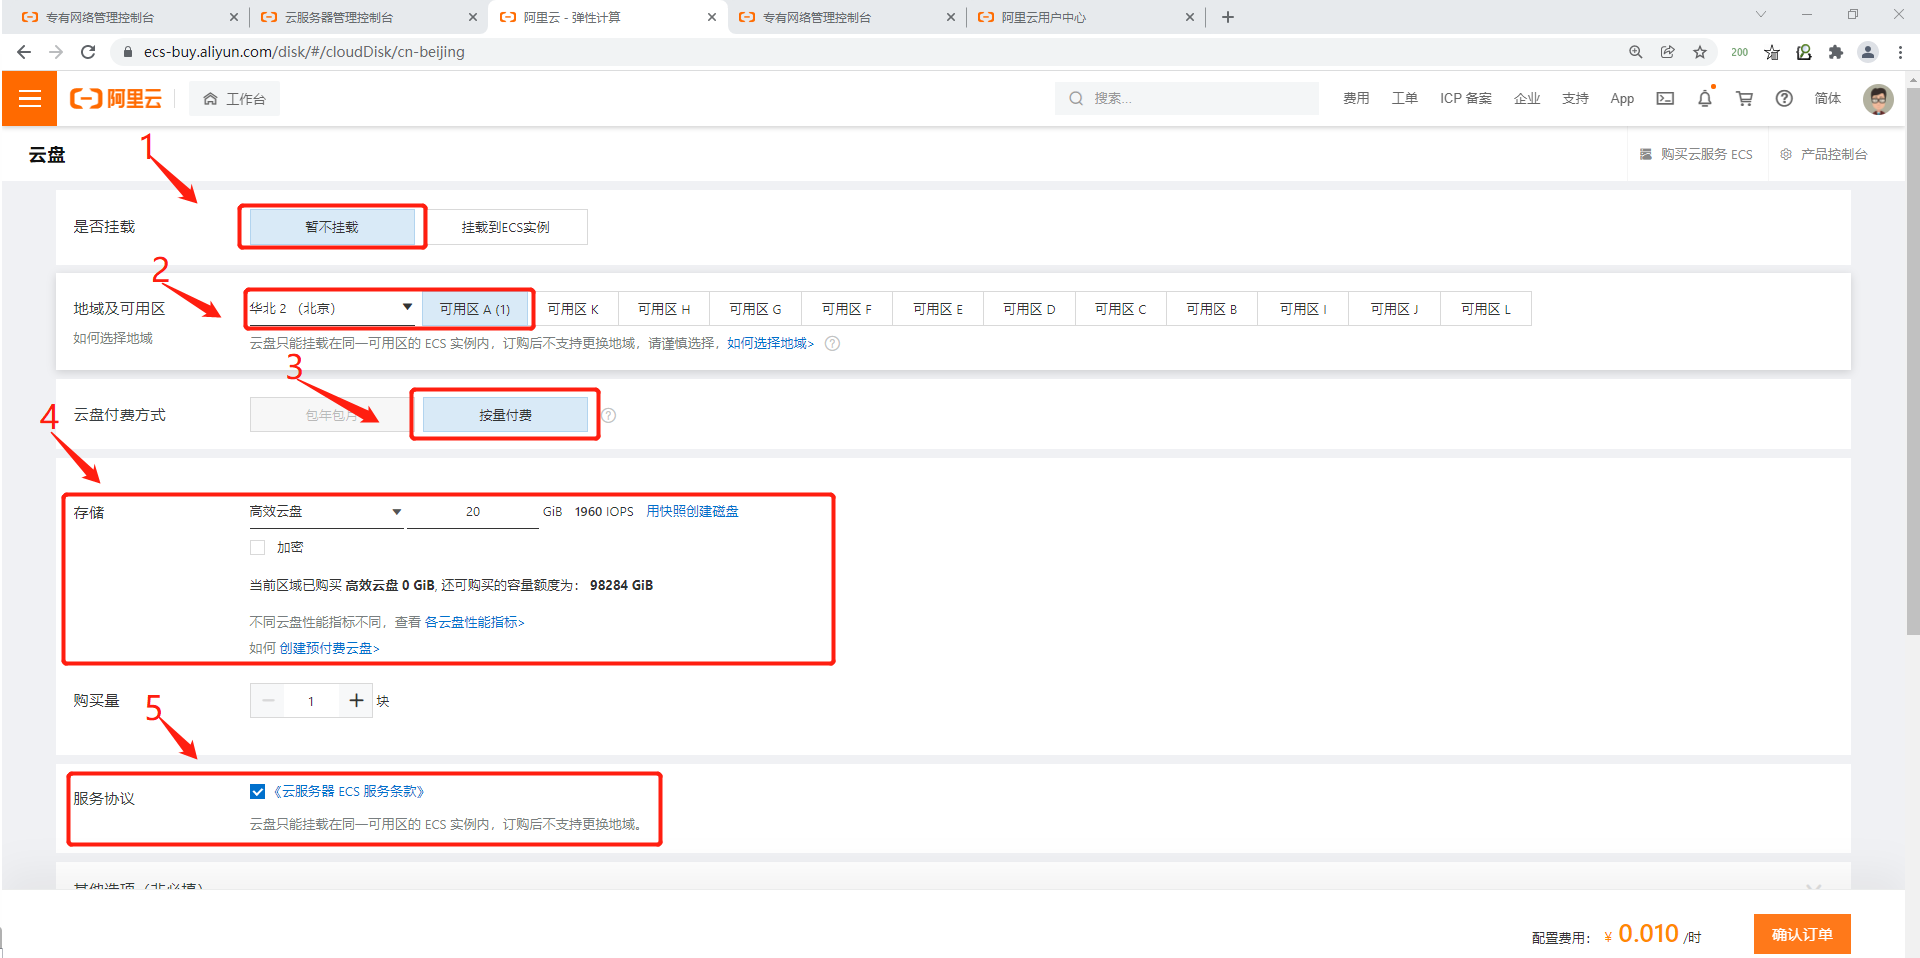Image resolution: width=1920 pixels, height=958 pixels.
Task: Open the App header menu
Action: coord(1622,98)
